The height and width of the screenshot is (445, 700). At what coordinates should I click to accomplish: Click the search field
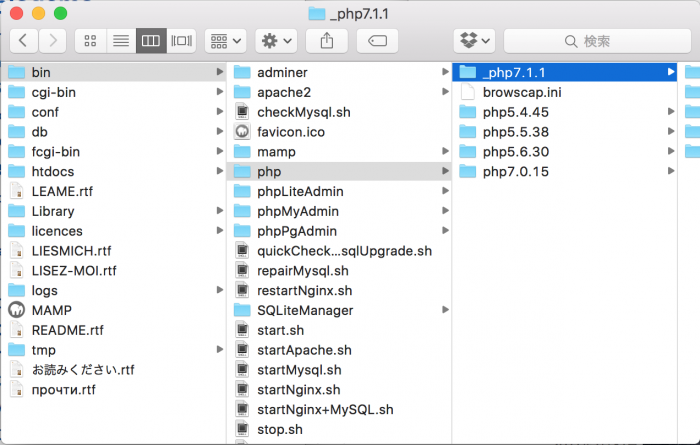597,41
